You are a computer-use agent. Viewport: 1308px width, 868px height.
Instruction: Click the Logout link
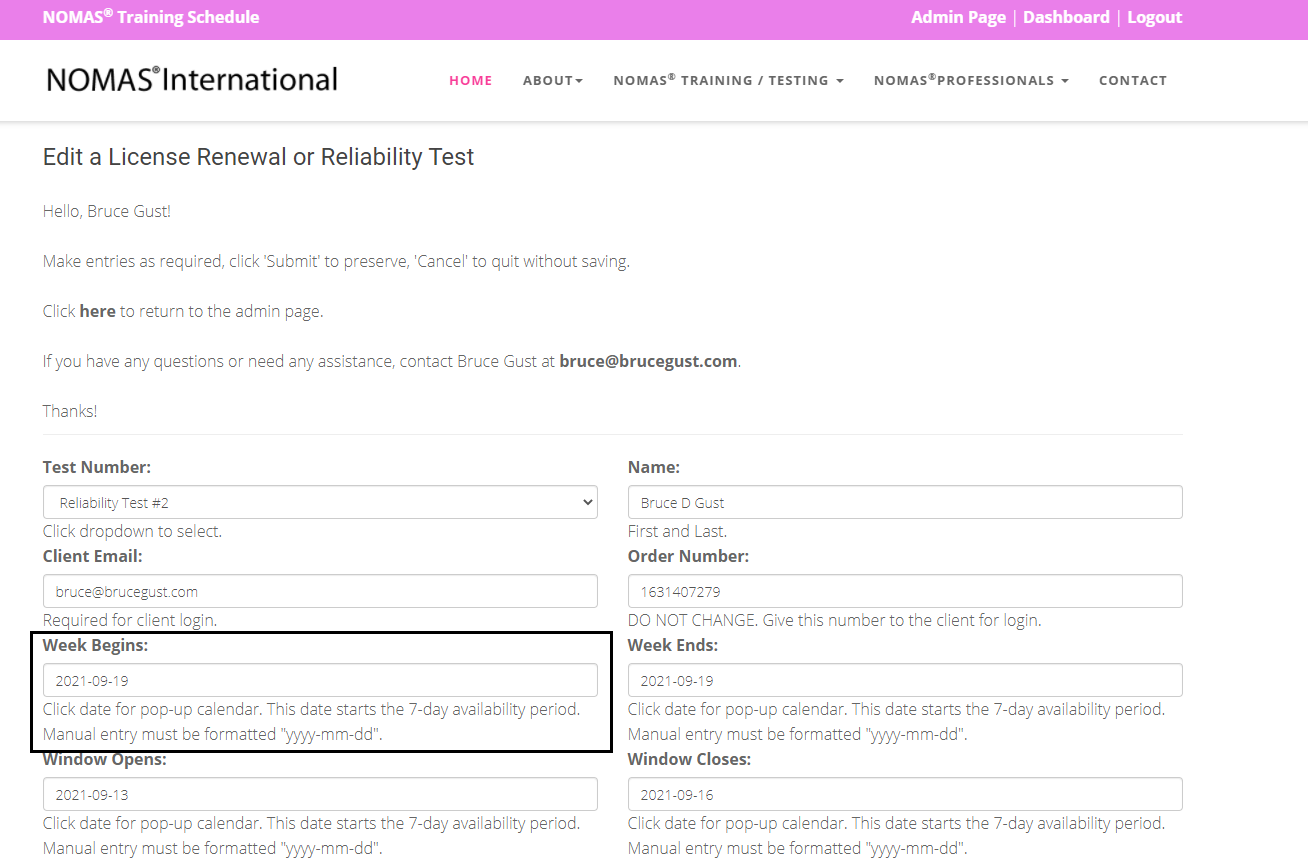click(x=1154, y=17)
